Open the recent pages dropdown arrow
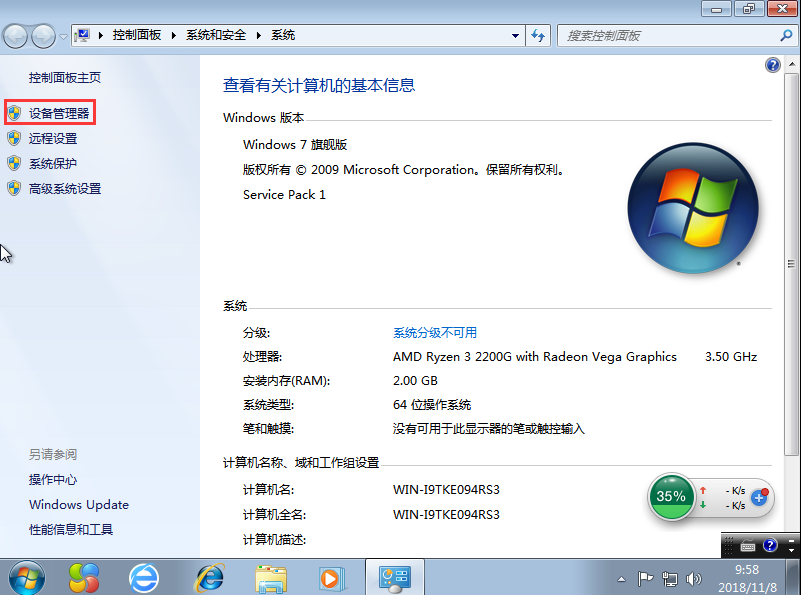This screenshot has height=595, width=801. (x=63, y=37)
